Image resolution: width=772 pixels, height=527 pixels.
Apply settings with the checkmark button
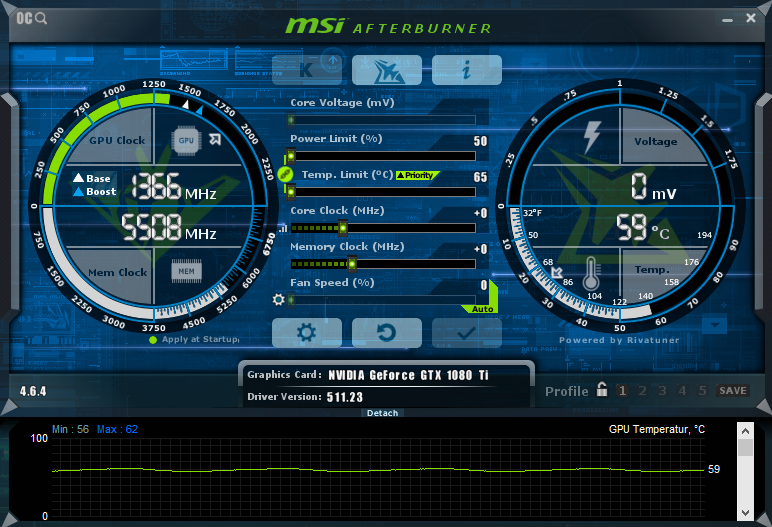point(467,333)
